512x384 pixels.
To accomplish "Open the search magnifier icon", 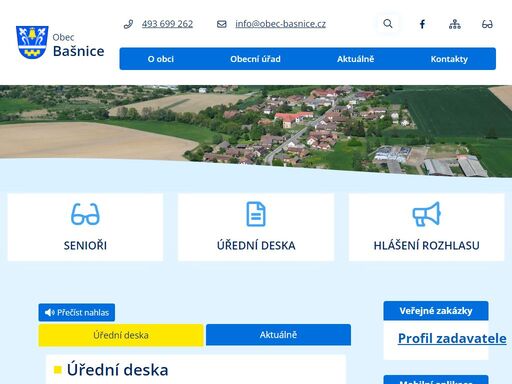I will tap(388, 24).
